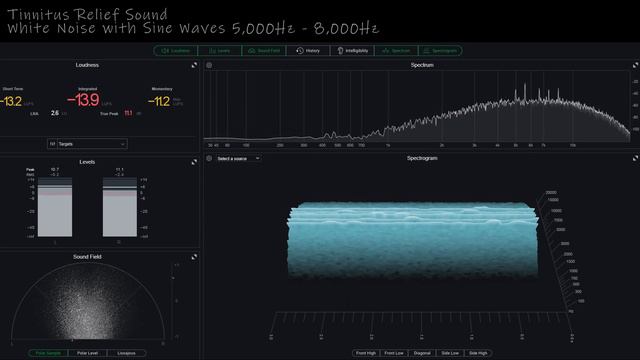Click the Tinnitus Relief Sound title text
This screenshot has height=360, width=640.
coord(88,14)
